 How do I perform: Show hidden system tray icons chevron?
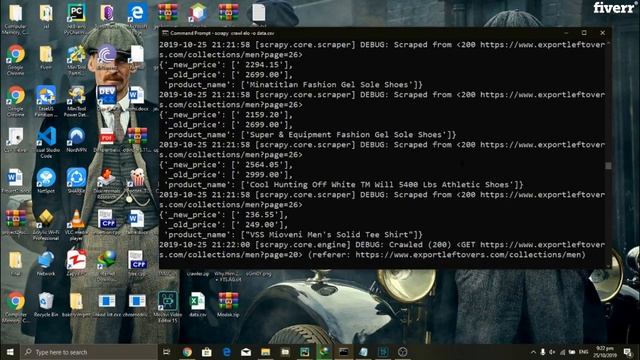(533, 352)
